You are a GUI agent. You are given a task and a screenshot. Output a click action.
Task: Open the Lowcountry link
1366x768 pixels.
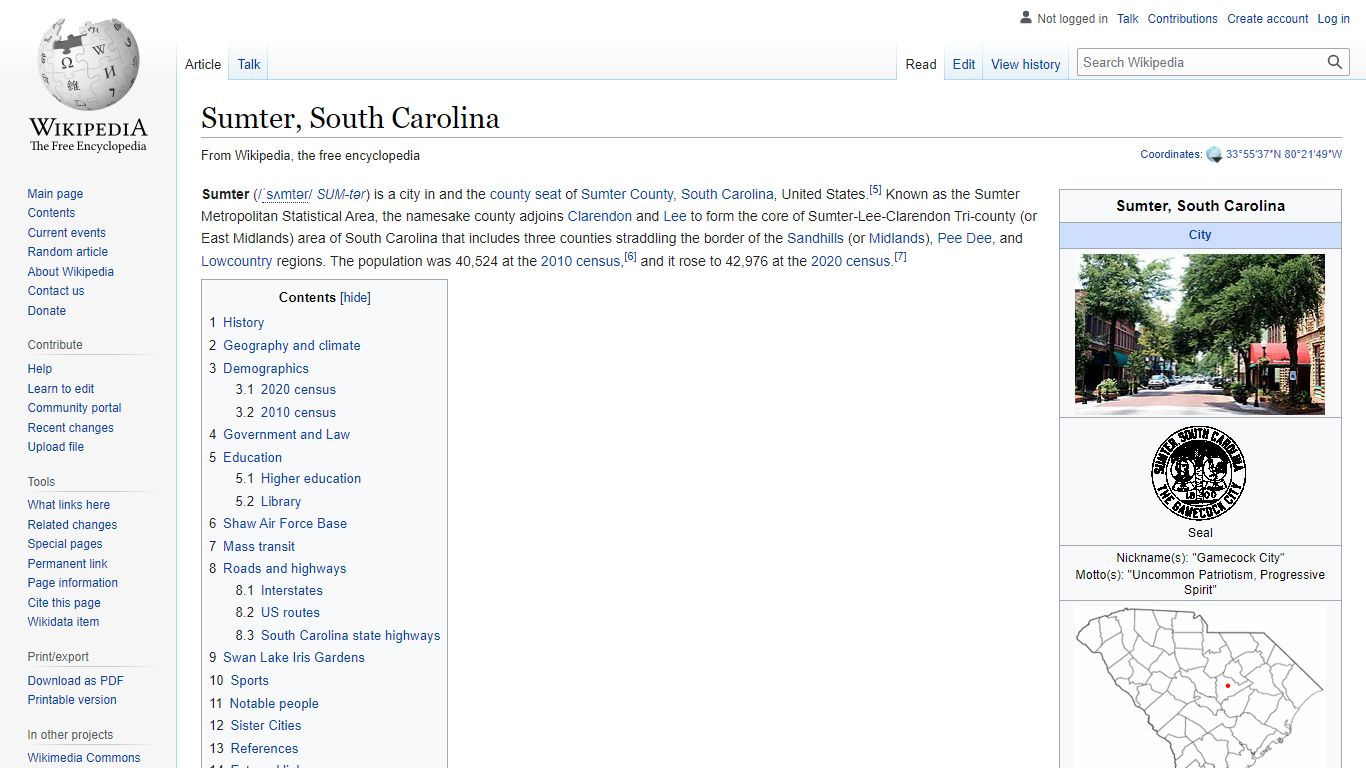236,261
